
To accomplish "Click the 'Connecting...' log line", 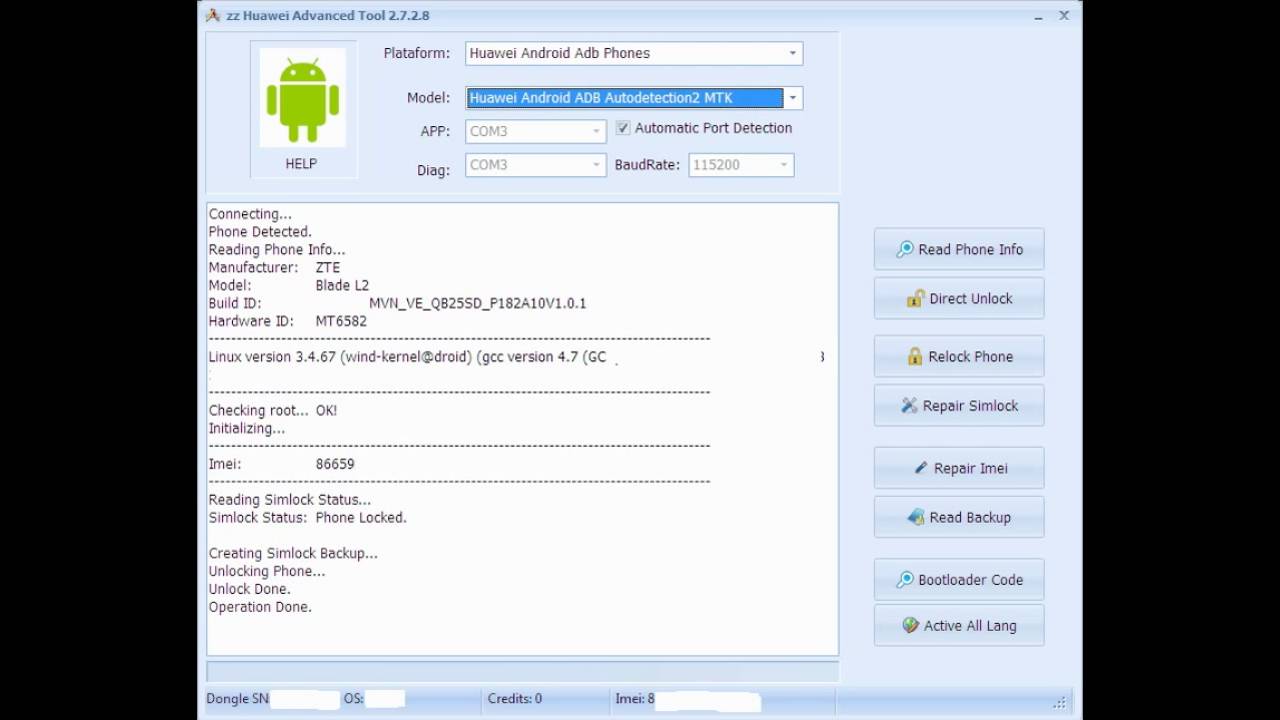I will click(250, 213).
